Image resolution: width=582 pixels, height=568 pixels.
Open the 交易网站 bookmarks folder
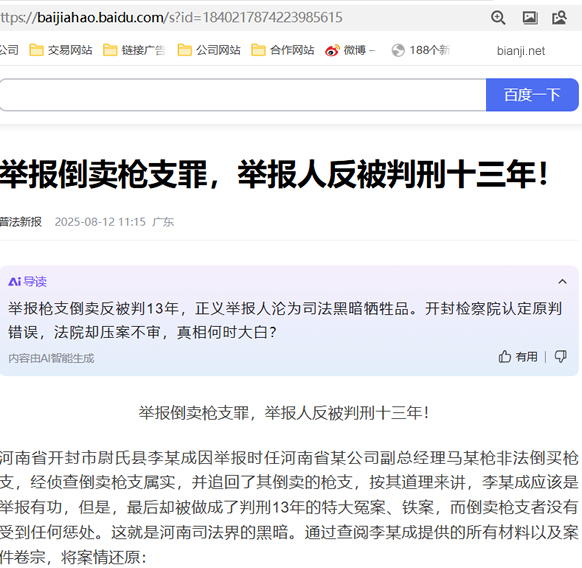coord(61,50)
